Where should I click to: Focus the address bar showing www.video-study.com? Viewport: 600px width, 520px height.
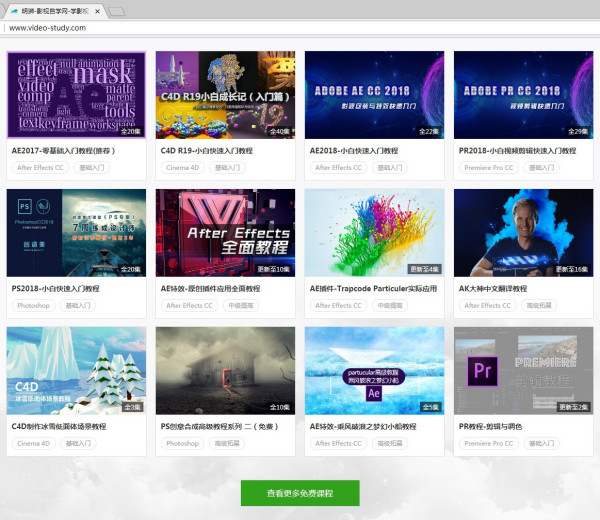300,28
